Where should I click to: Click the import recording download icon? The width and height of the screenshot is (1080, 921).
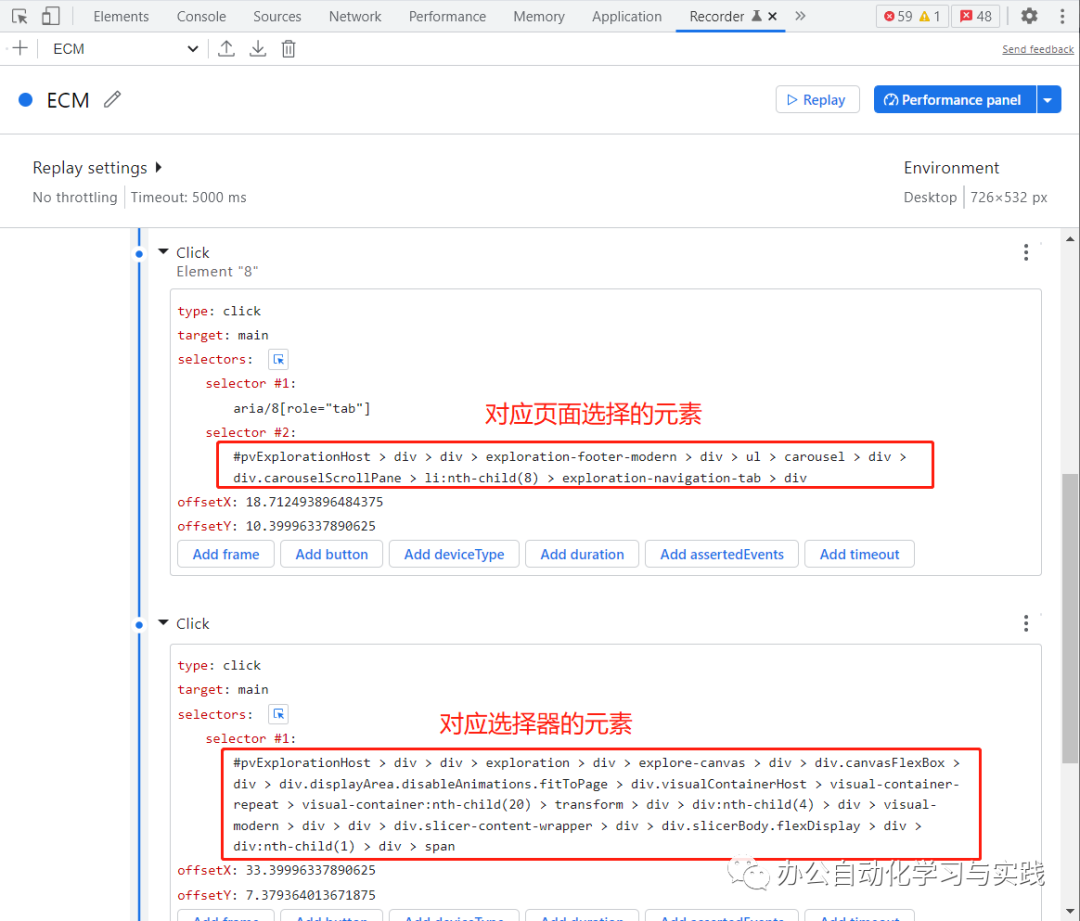[x=258, y=48]
